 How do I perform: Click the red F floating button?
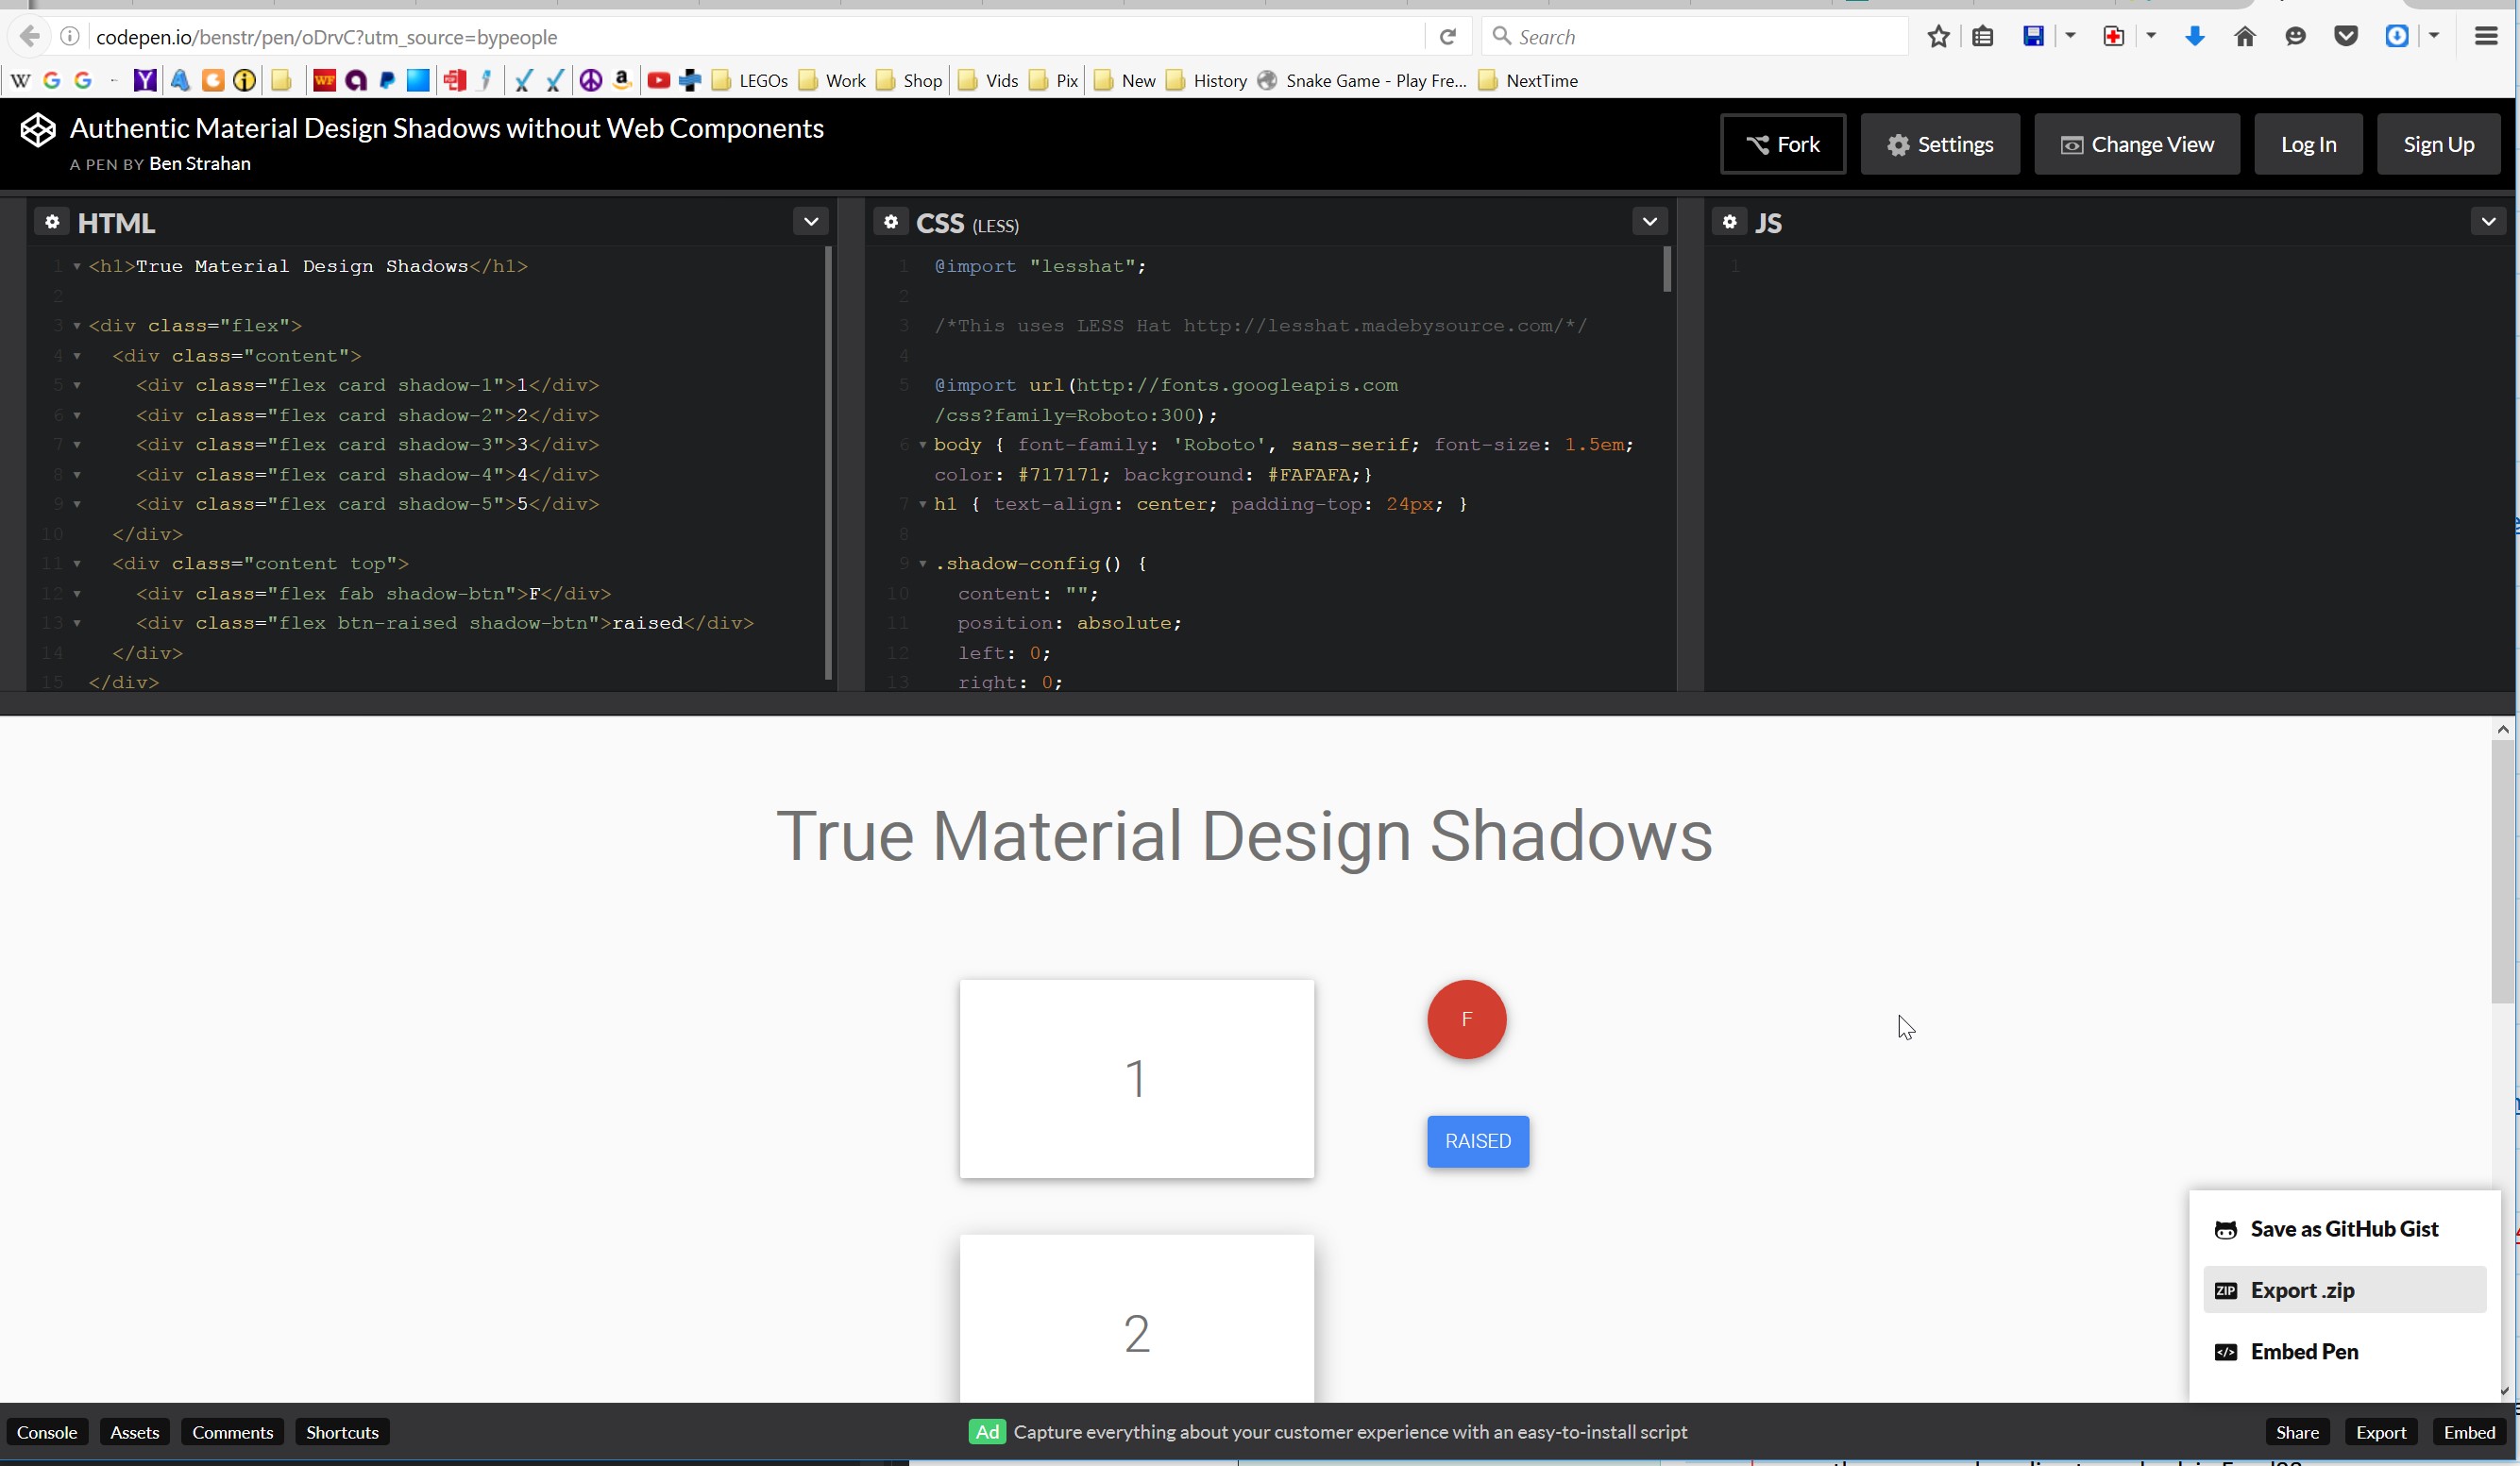click(1466, 1019)
